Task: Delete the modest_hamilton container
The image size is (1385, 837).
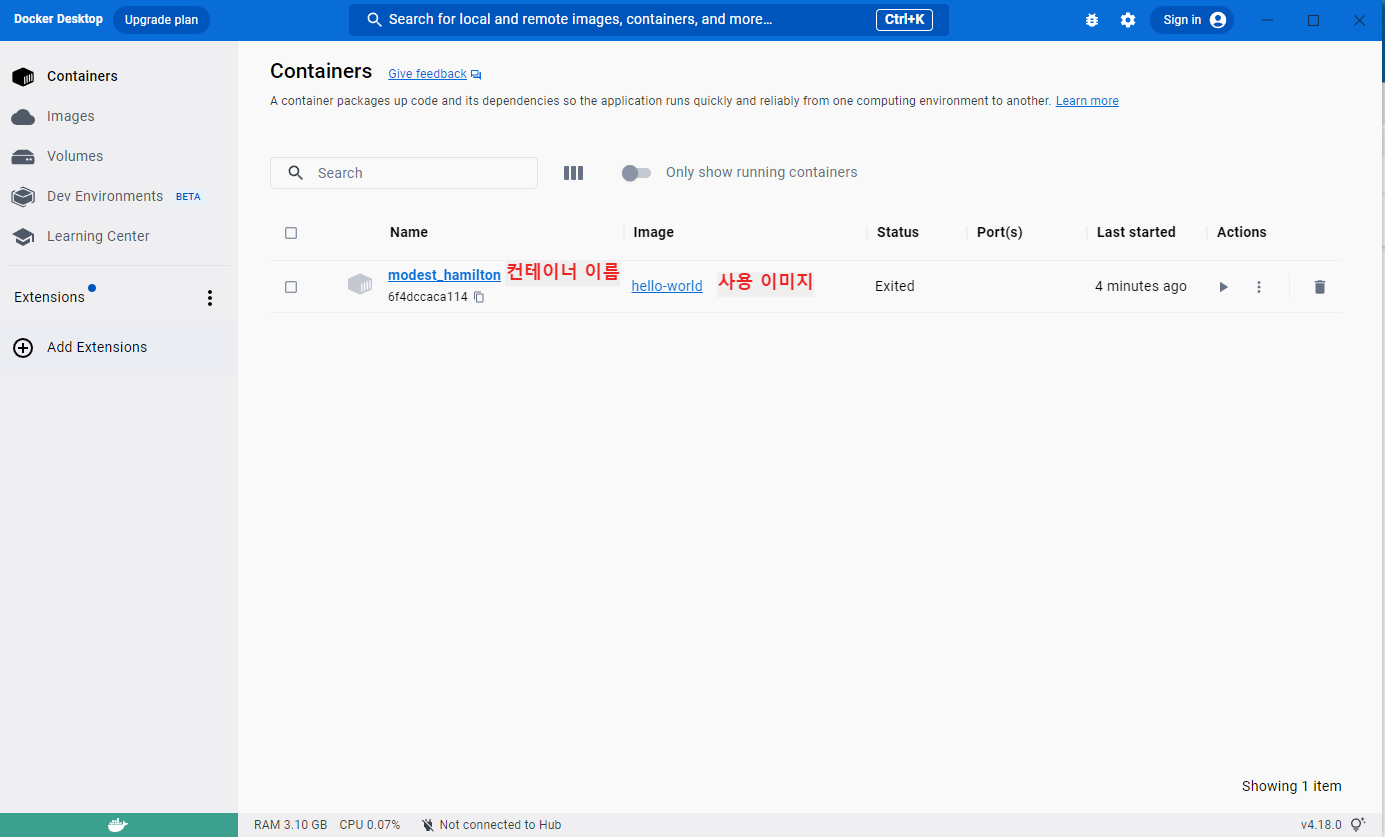Action: (x=1320, y=287)
